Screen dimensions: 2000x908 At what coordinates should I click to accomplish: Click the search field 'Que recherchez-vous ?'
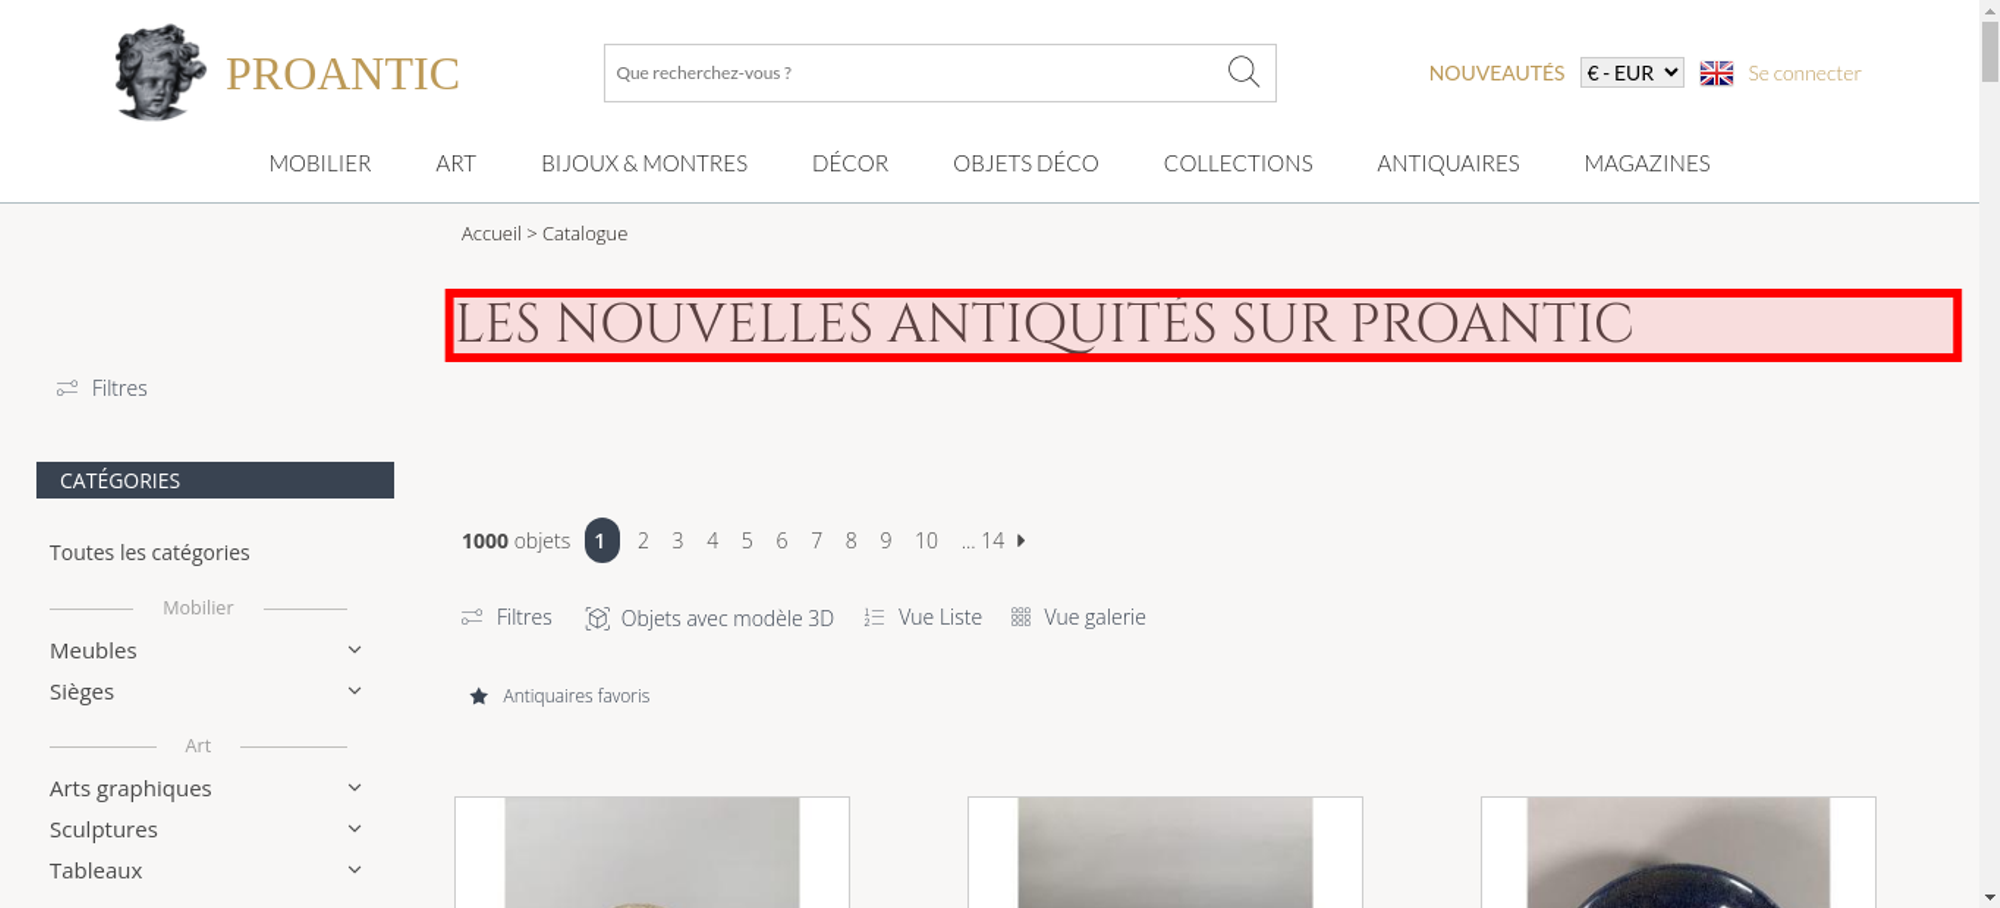click(910, 73)
